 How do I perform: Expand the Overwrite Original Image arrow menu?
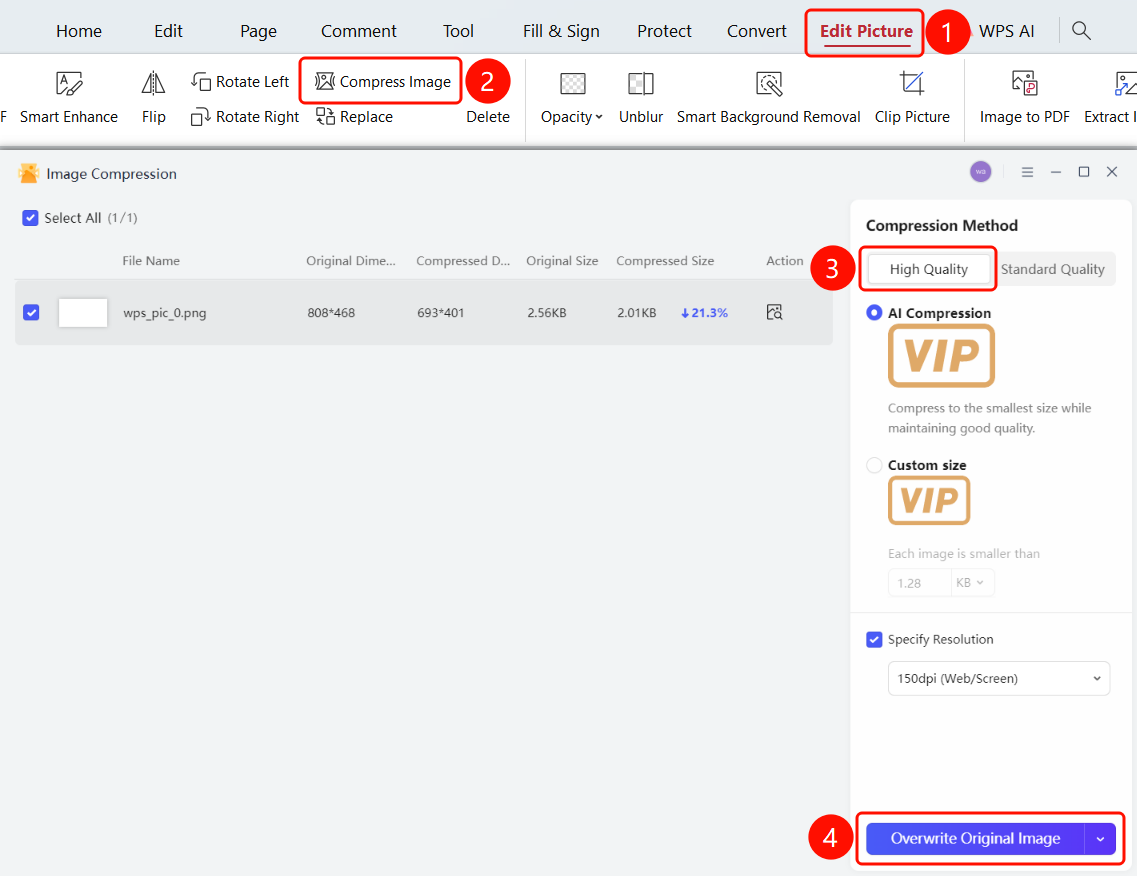pos(1100,839)
